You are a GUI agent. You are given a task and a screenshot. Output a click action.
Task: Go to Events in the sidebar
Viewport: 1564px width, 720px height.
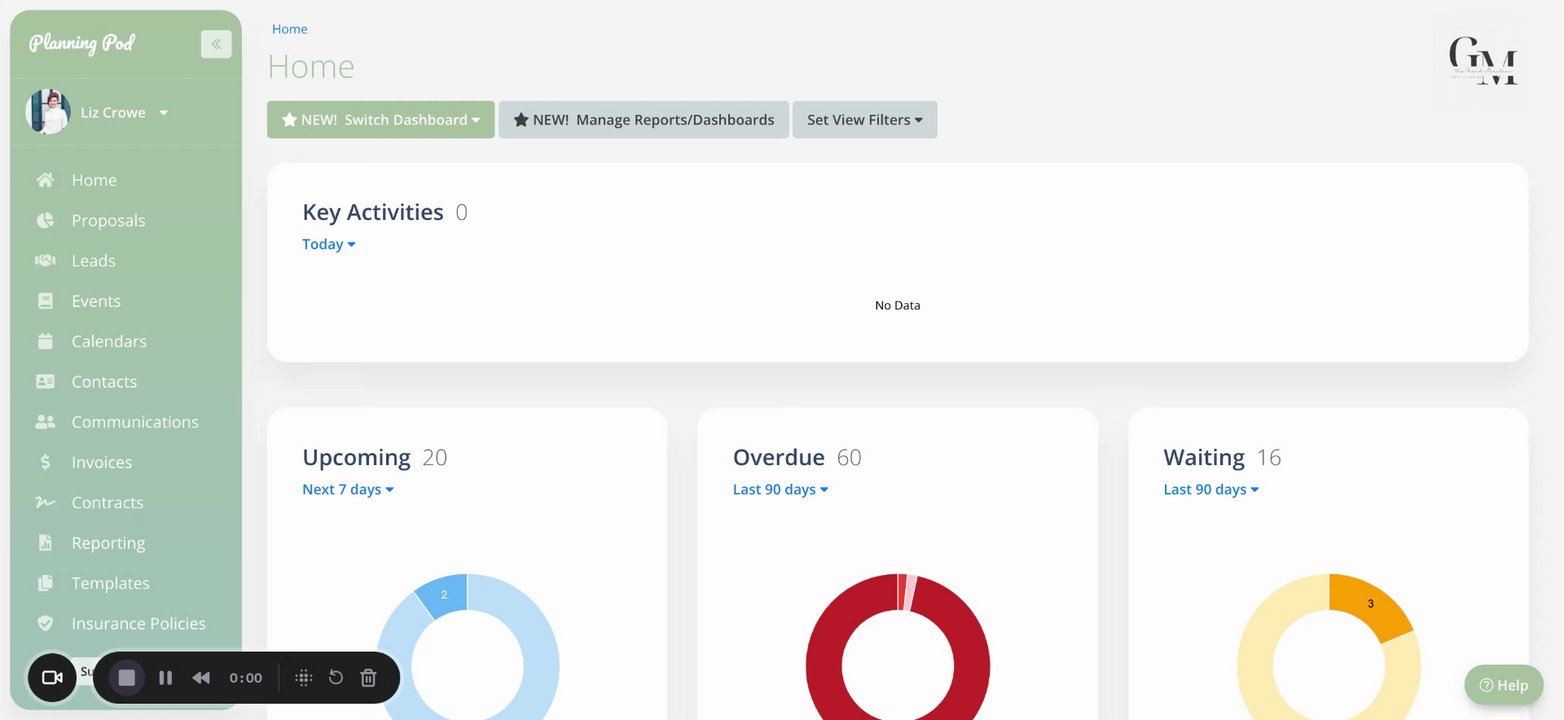[x=96, y=301]
